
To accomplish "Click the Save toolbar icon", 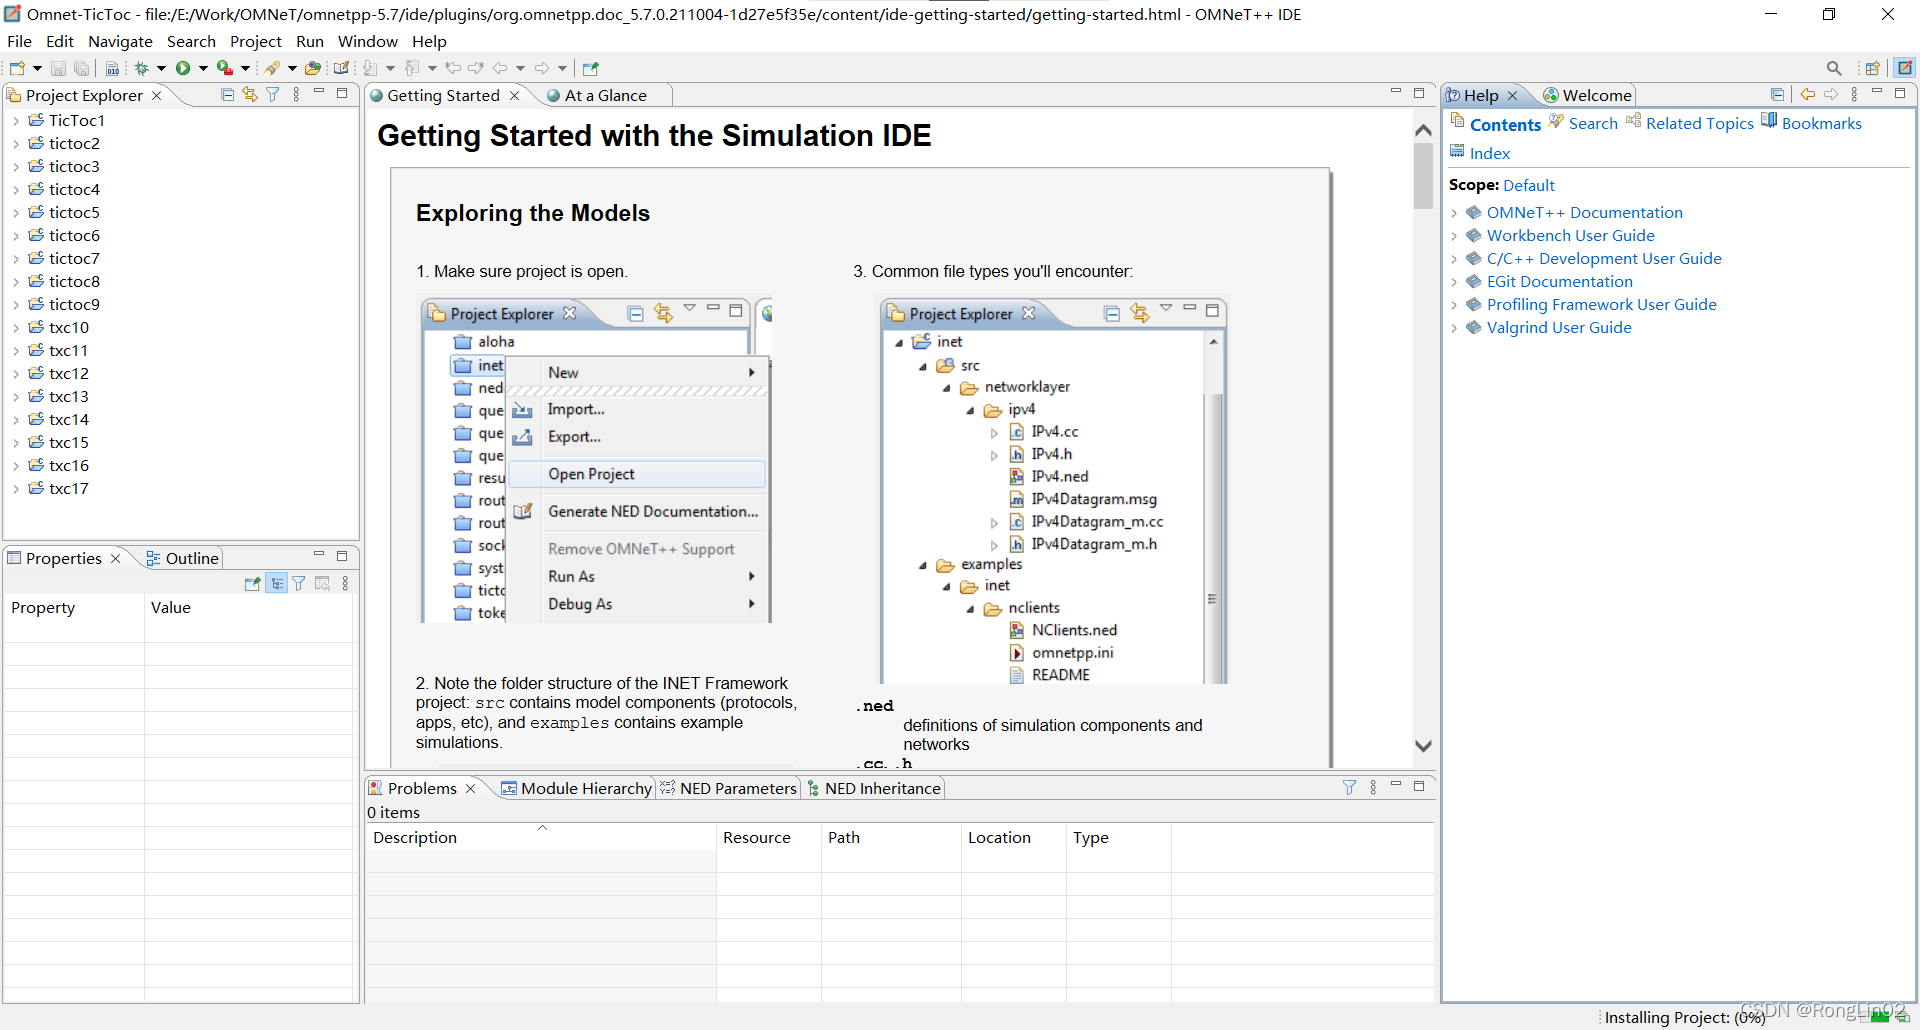I will (x=58, y=68).
